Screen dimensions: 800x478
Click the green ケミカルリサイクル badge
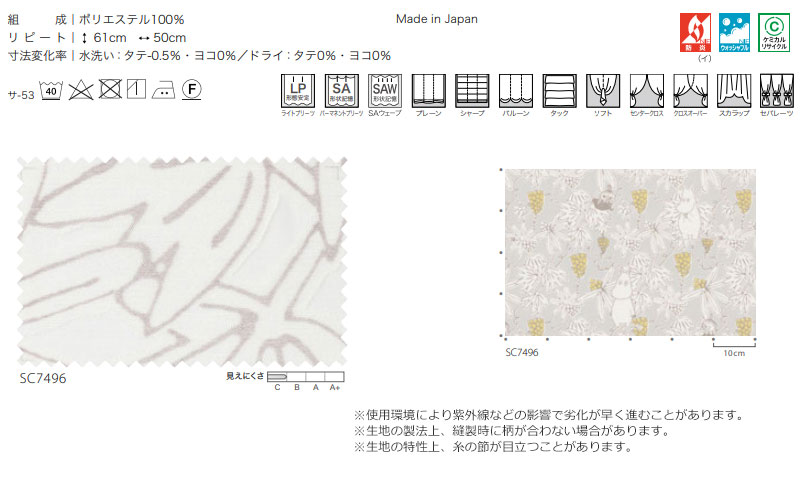pyautogui.click(x=774, y=33)
